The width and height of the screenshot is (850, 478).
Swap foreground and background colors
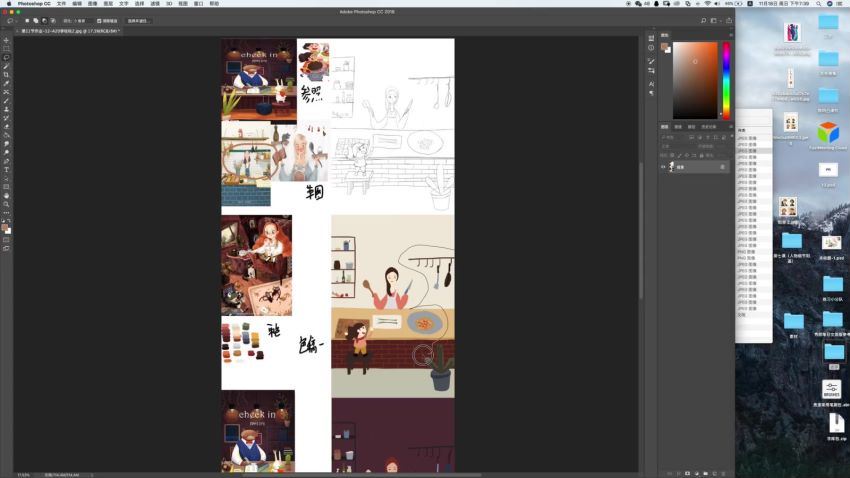point(9,221)
